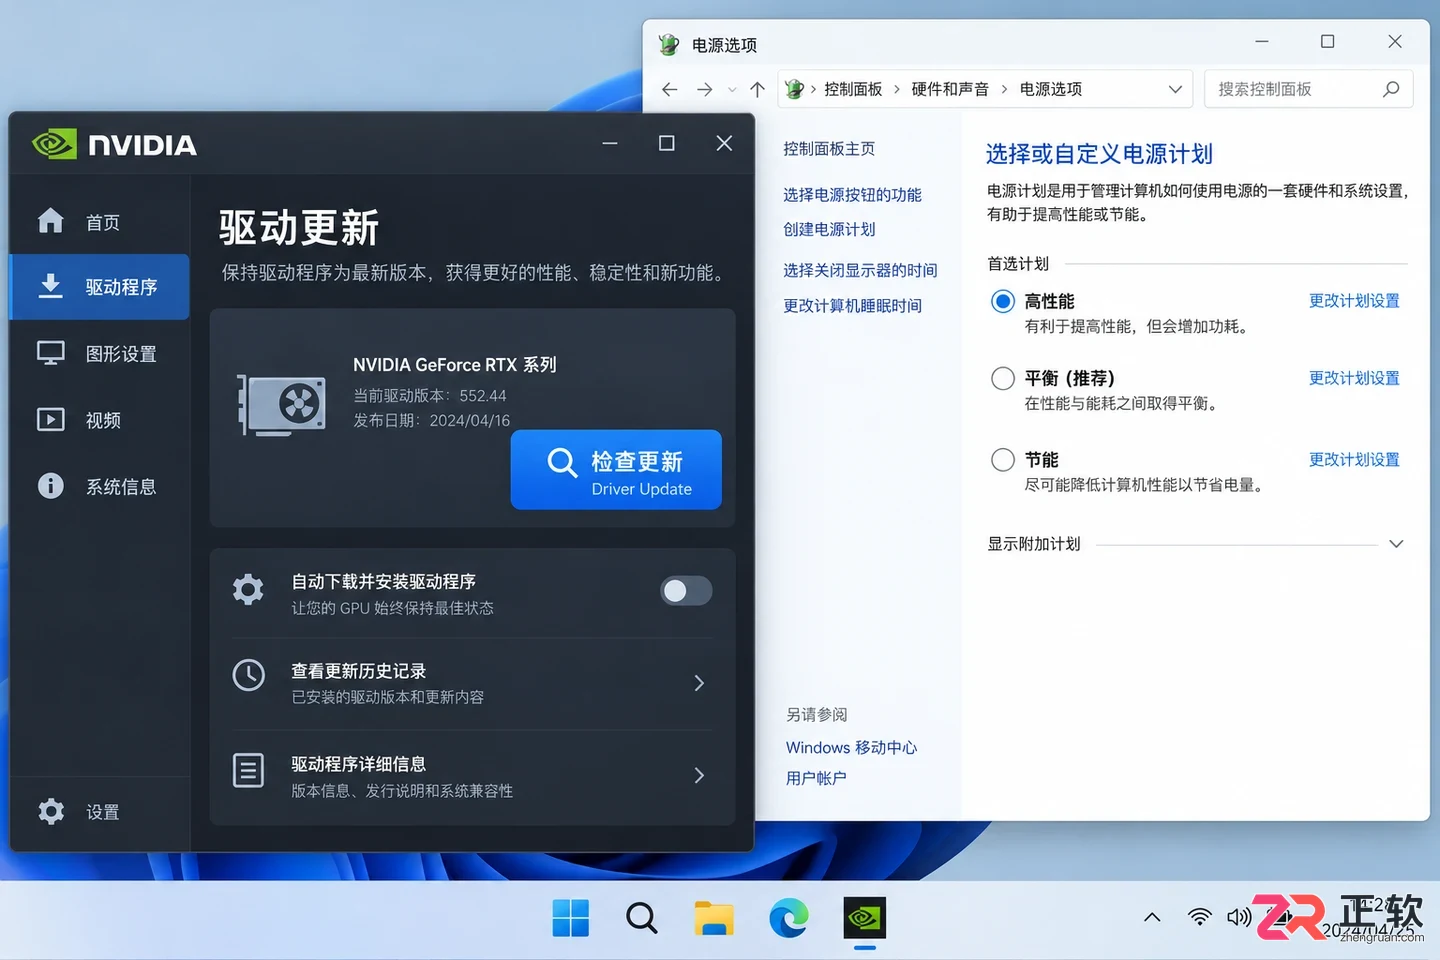Open 视频 section in NVIDIA sidebar
1440x960 pixels.
100,420
